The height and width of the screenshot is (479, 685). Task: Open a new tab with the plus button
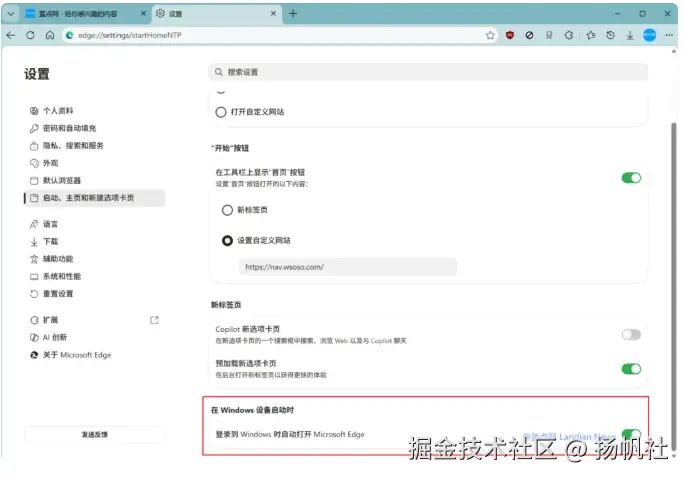[293, 14]
